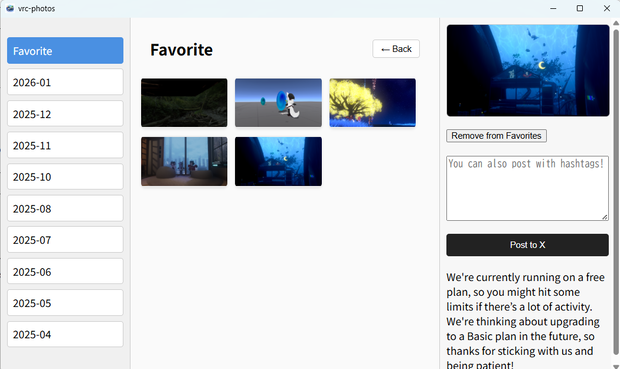
Task: Select the dark forest photo thumbnail
Action: pos(184,103)
